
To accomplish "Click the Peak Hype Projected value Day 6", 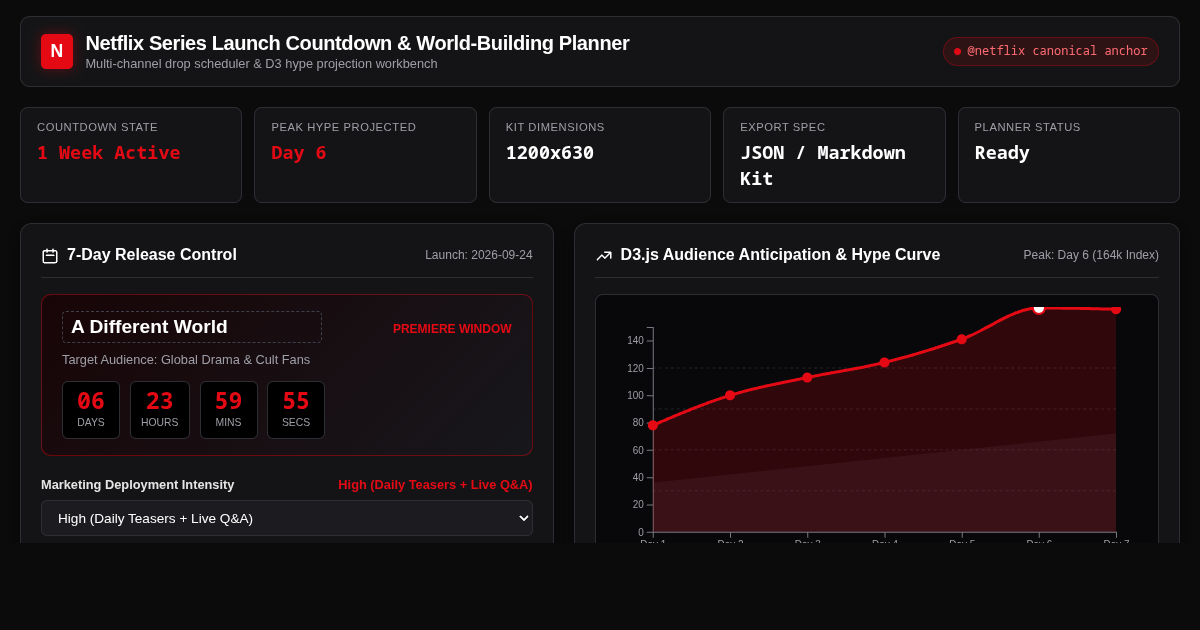I will pos(299,153).
